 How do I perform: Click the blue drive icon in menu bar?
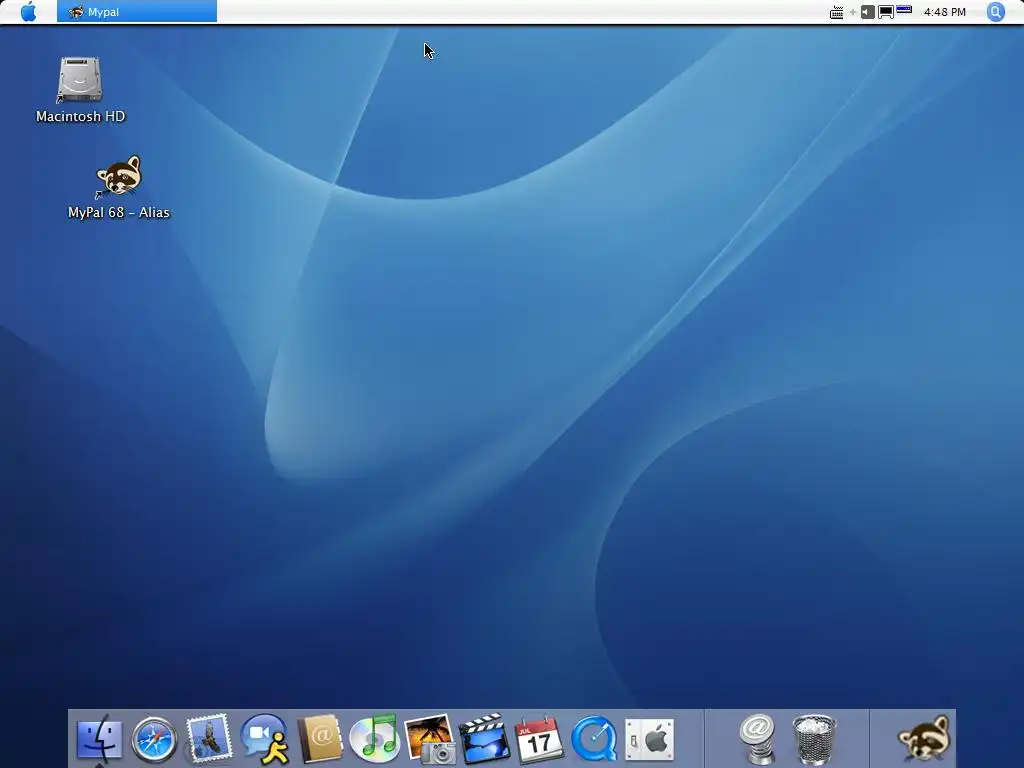coord(904,10)
